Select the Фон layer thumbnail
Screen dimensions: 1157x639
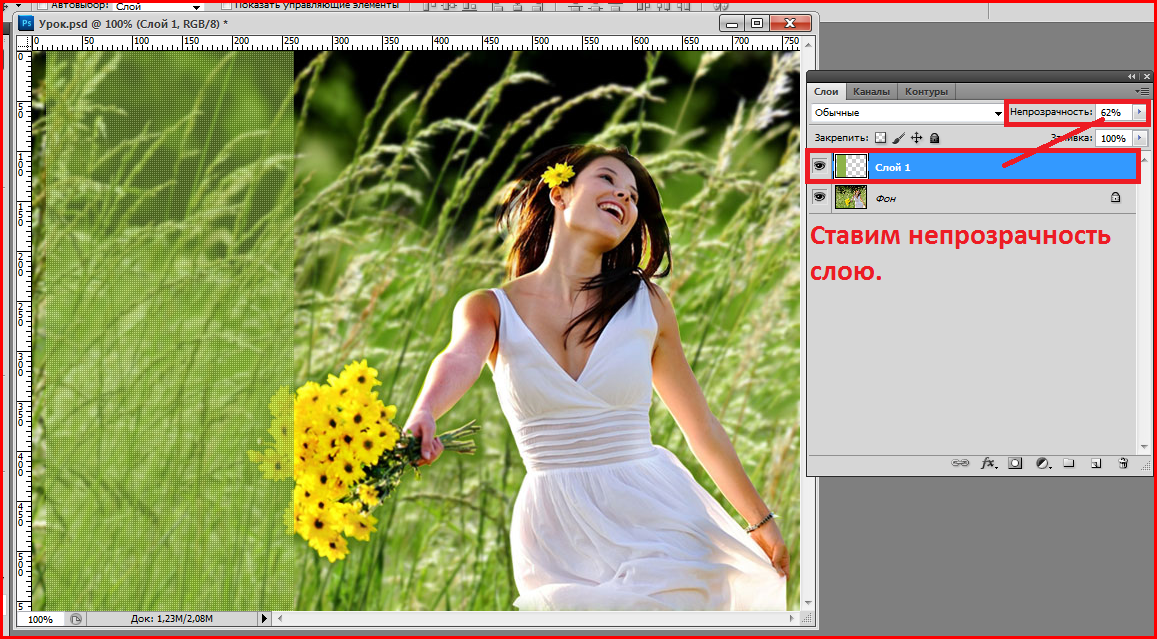(850, 197)
